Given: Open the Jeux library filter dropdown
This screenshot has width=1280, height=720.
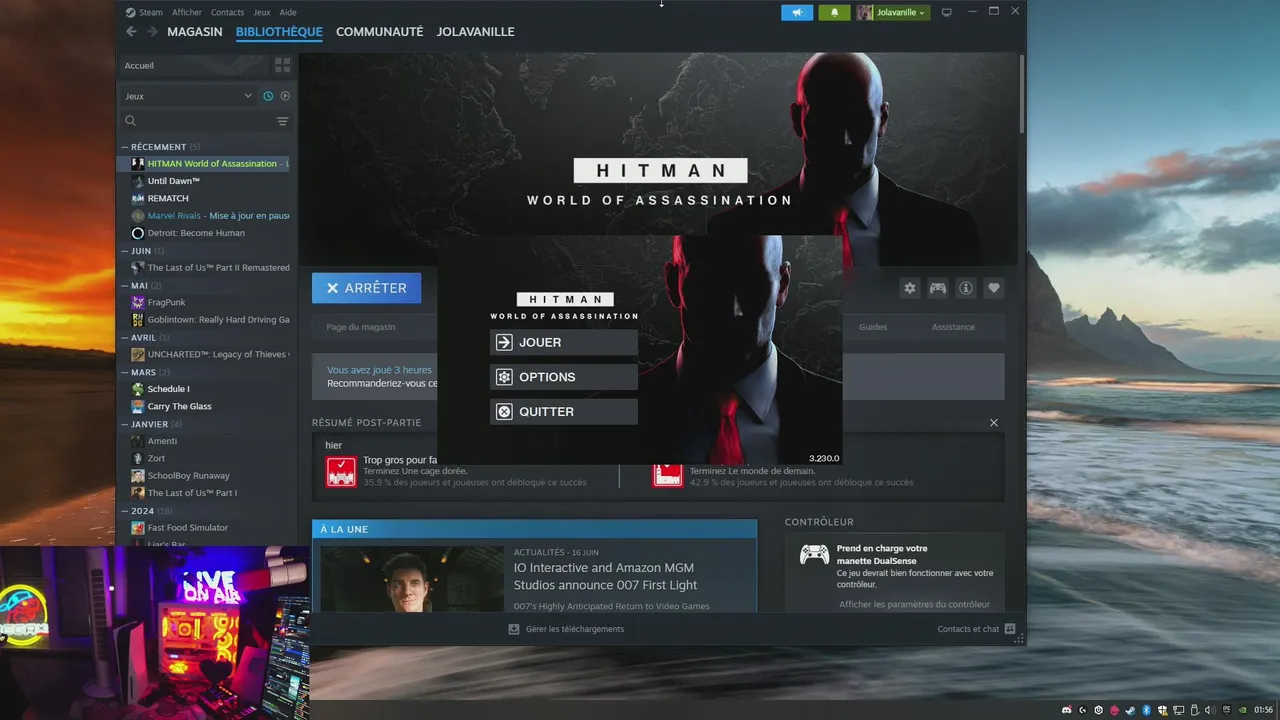Looking at the screenshot, I should (188, 96).
